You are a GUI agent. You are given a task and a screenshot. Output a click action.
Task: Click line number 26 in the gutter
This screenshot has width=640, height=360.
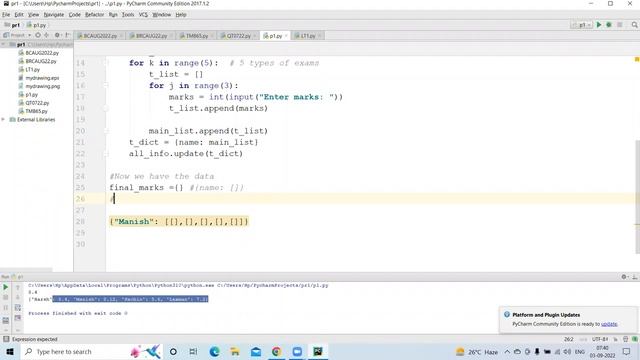pyautogui.click(x=80, y=199)
